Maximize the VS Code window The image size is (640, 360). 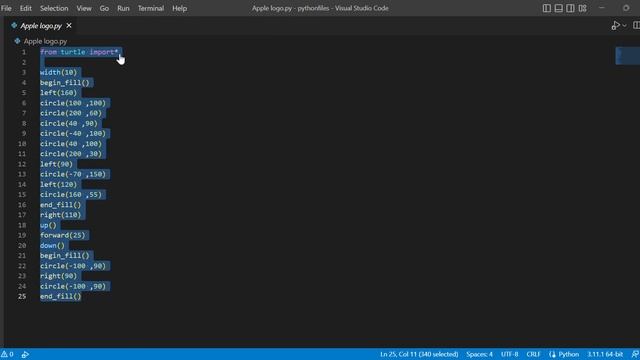pyautogui.click(x=626, y=8)
